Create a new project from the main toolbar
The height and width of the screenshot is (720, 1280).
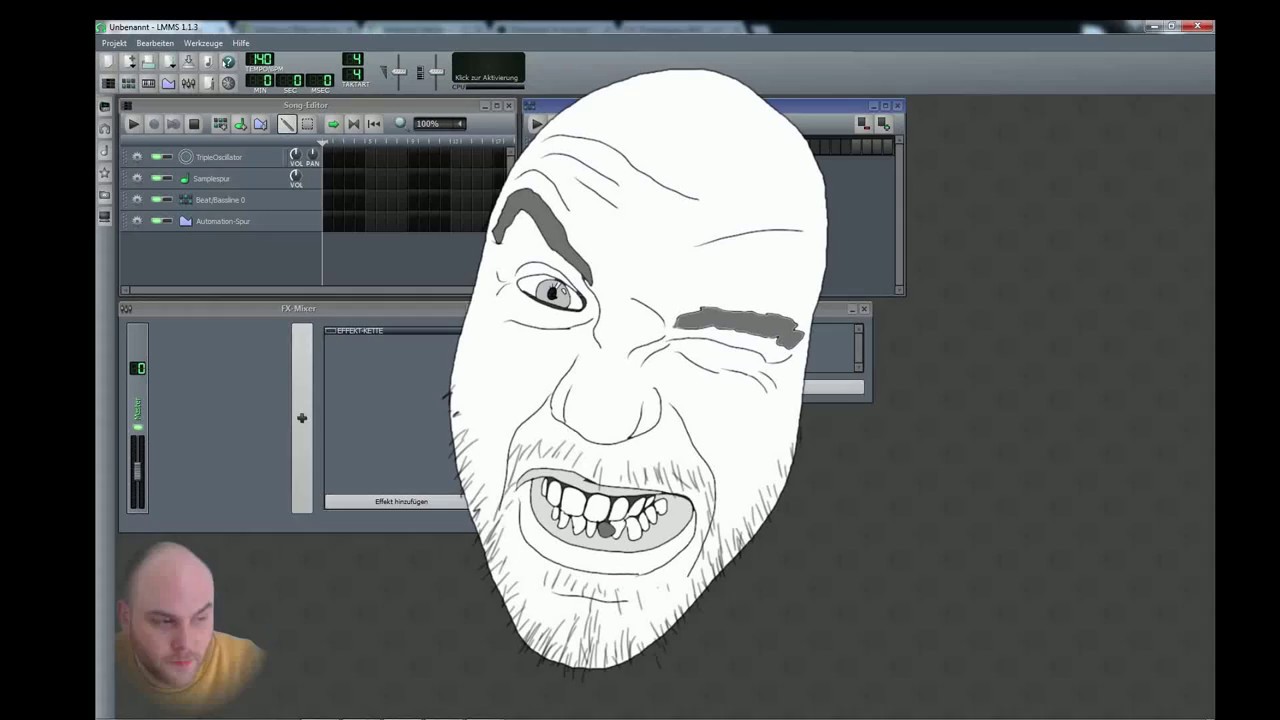click(108, 62)
